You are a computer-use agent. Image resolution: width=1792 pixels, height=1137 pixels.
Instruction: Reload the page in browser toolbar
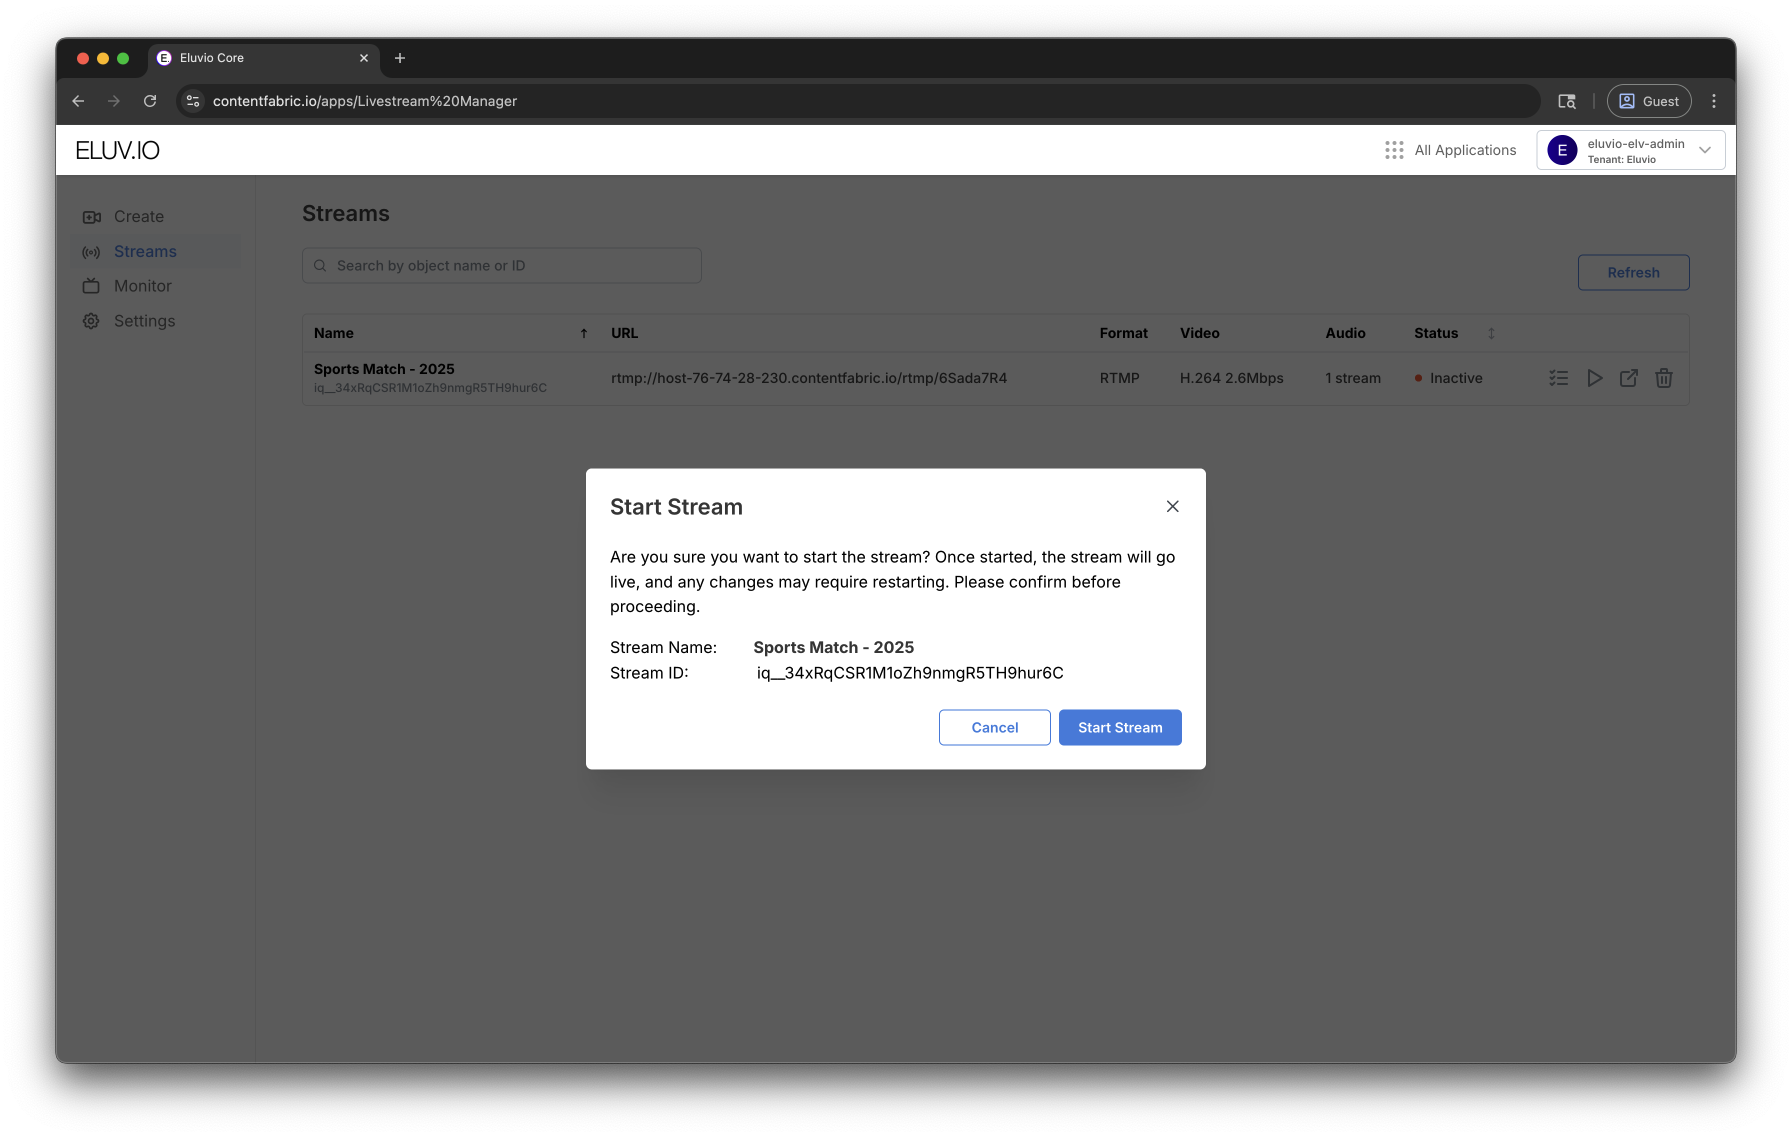150,101
